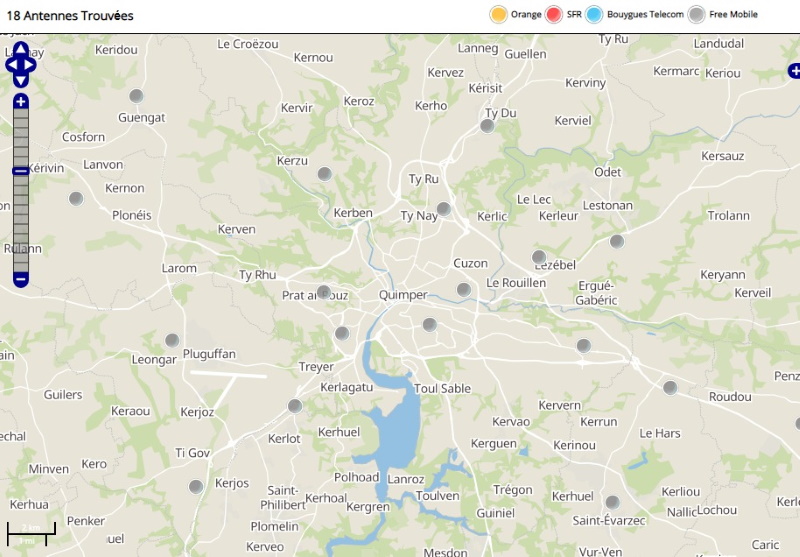Viewport: 800px width, 557px height.
Task: Click the antenna marker near Lezébel
Action: [539, 257]
